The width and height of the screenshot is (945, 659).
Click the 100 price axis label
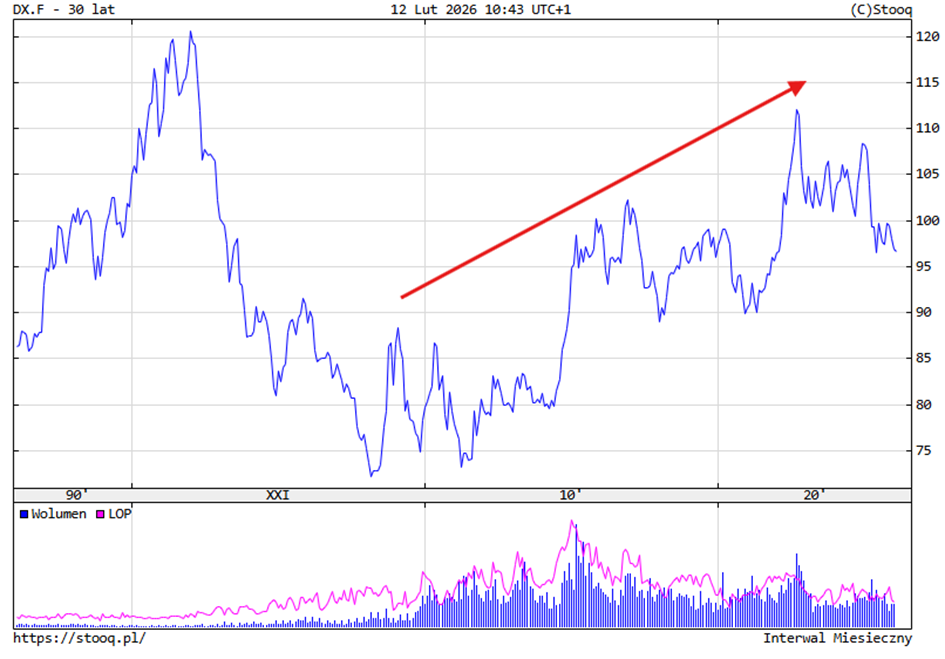tap(928, 221)
